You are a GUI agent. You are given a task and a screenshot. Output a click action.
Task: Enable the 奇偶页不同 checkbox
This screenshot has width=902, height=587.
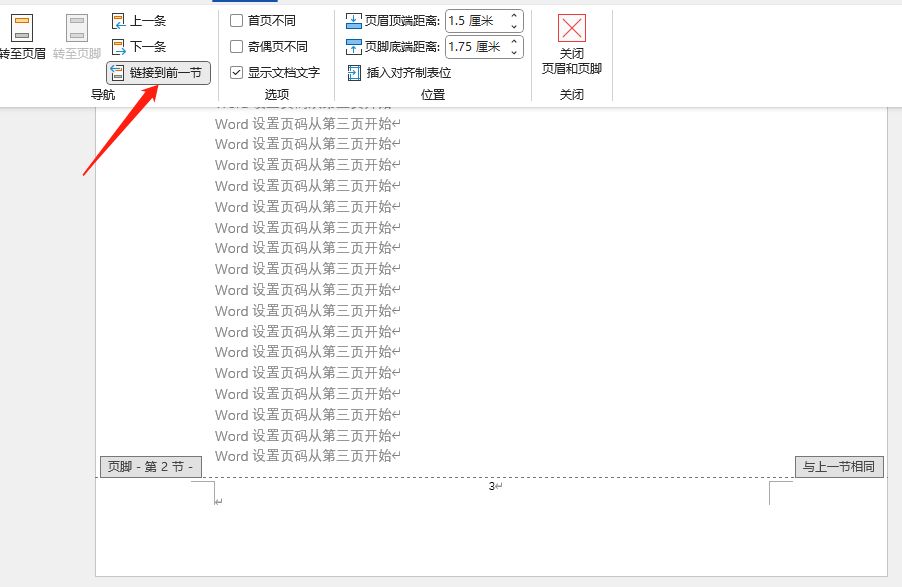[236, 45]
